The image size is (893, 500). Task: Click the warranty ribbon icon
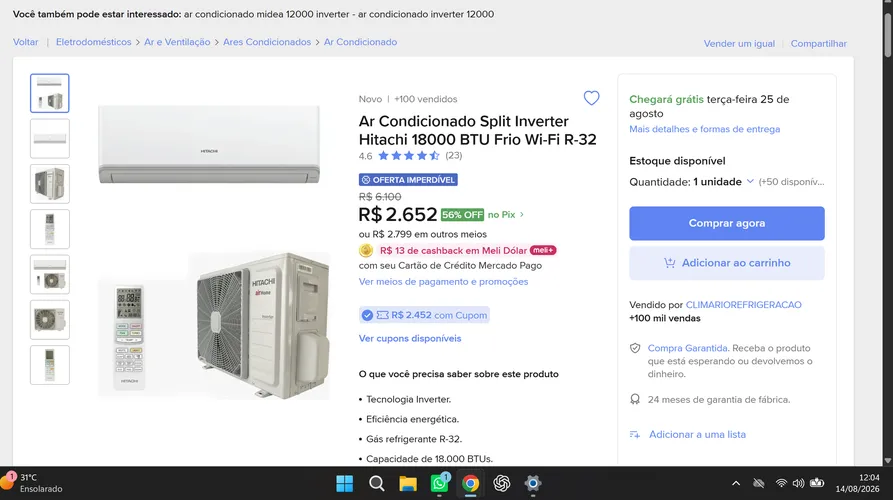point(635,399)
